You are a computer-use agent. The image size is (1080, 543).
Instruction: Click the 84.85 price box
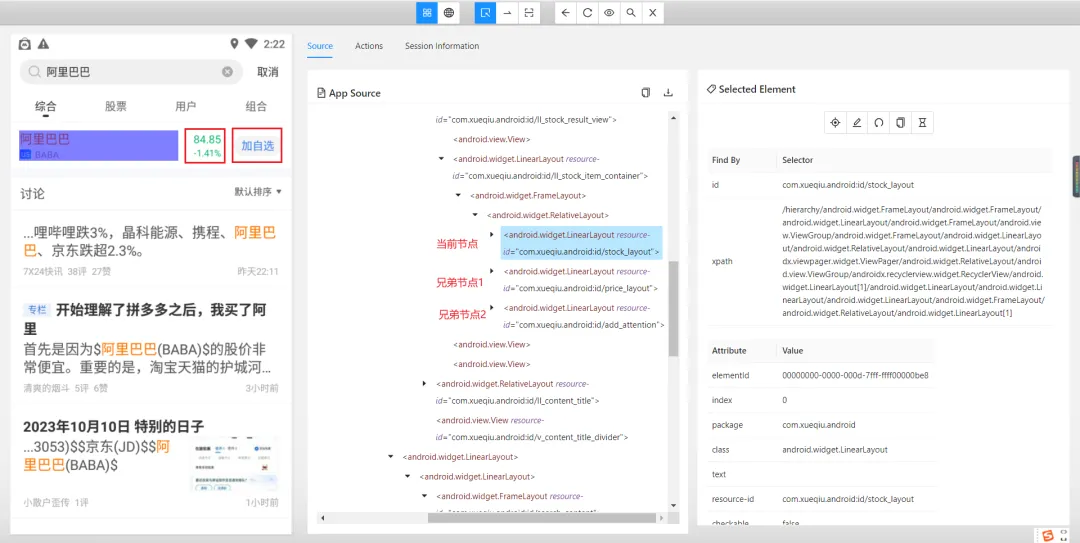pyautogui.click(x=205, y=145)
